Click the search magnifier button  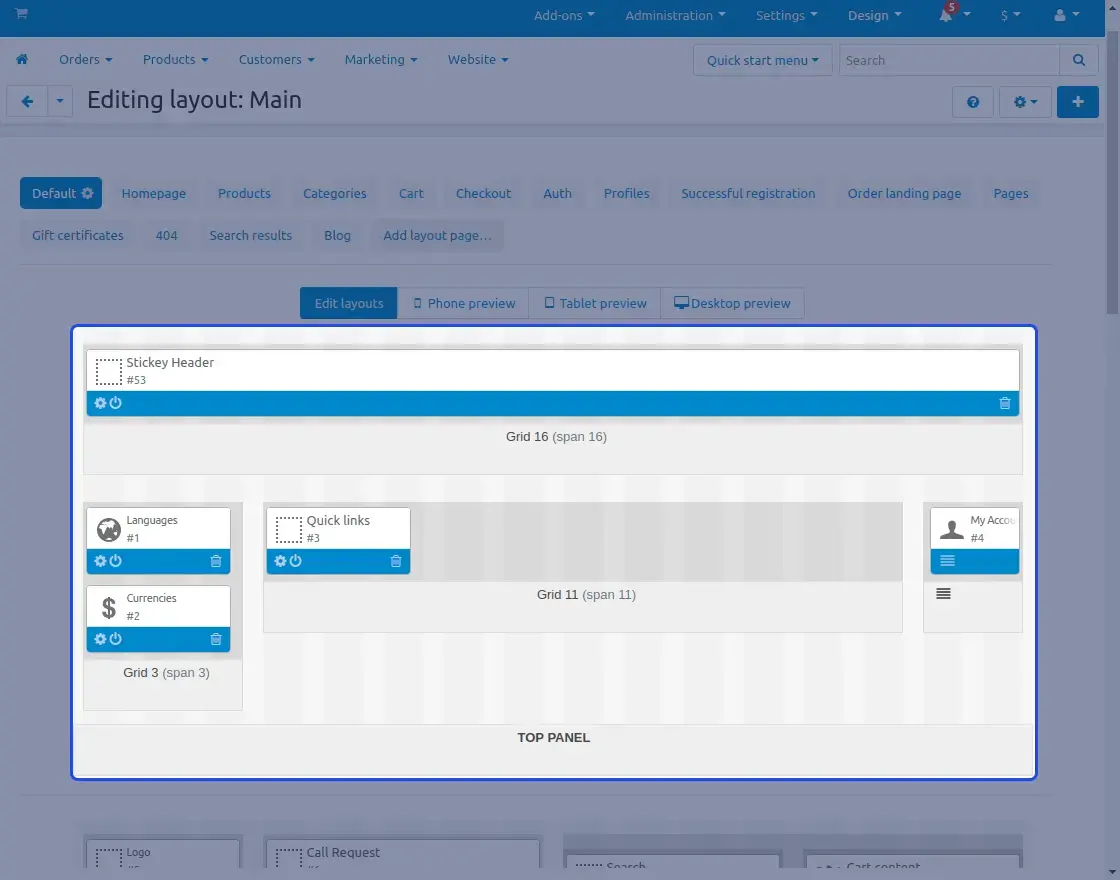(1078, 60)
